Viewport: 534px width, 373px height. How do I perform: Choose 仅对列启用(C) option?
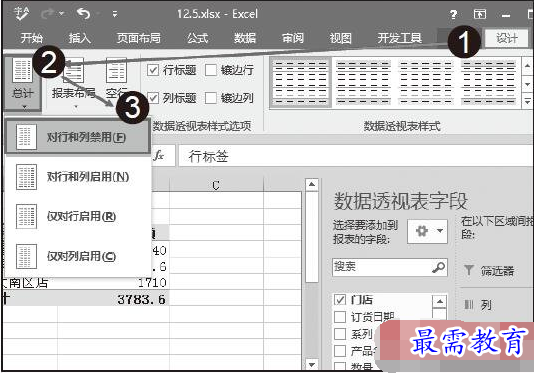[x=78, y=256]
